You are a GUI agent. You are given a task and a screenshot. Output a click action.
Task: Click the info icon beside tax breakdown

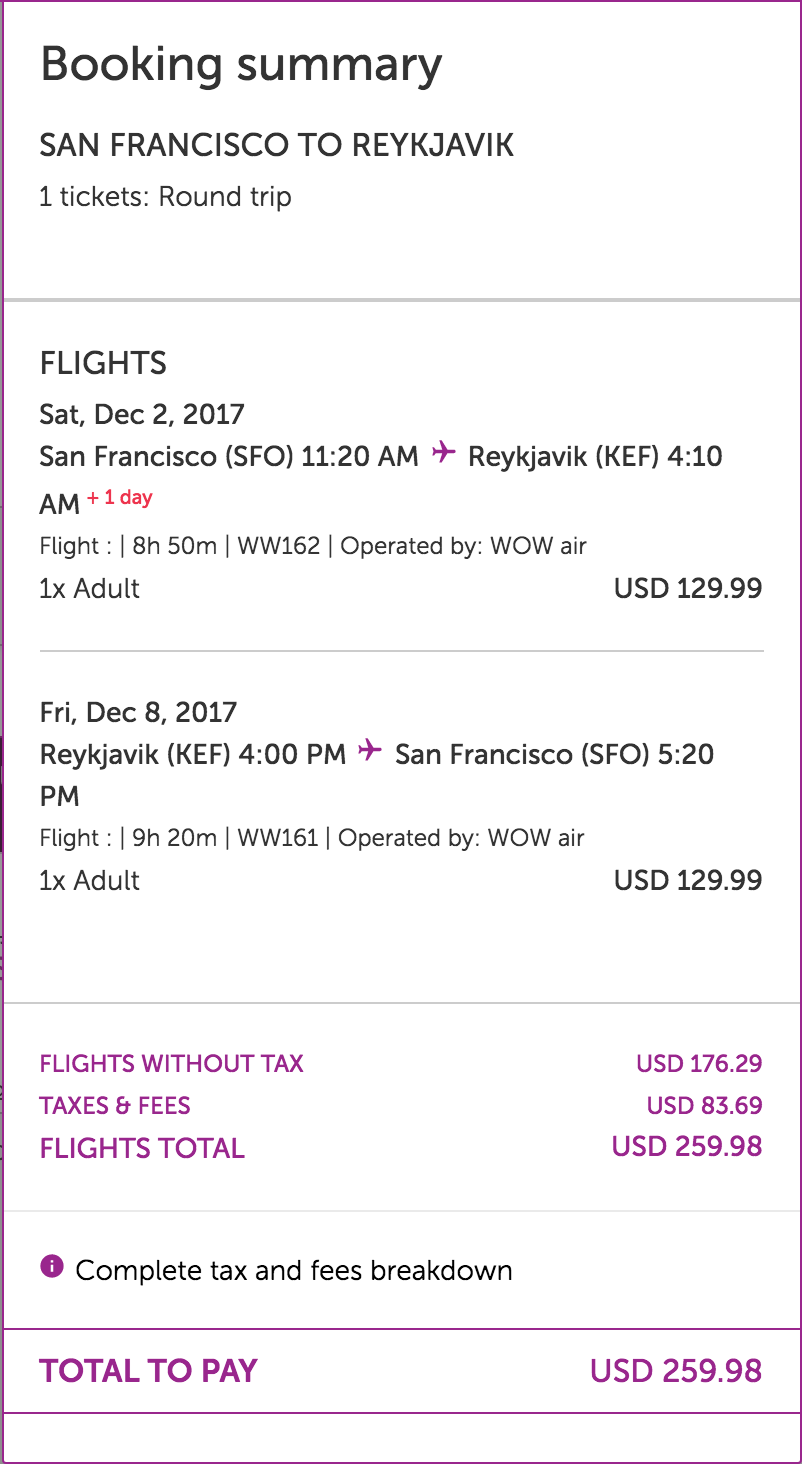coord(51,1268)
